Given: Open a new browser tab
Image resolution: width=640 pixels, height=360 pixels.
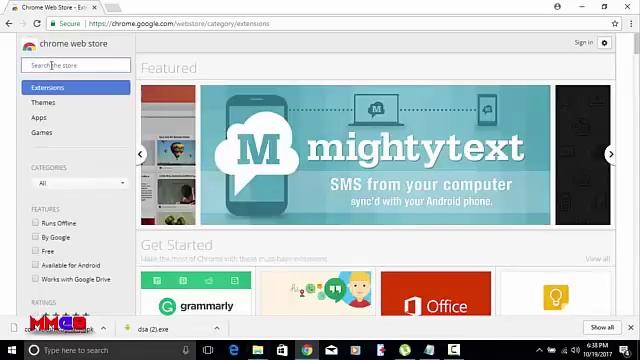Looking at the screenshot, I should [x=113, y=7].
